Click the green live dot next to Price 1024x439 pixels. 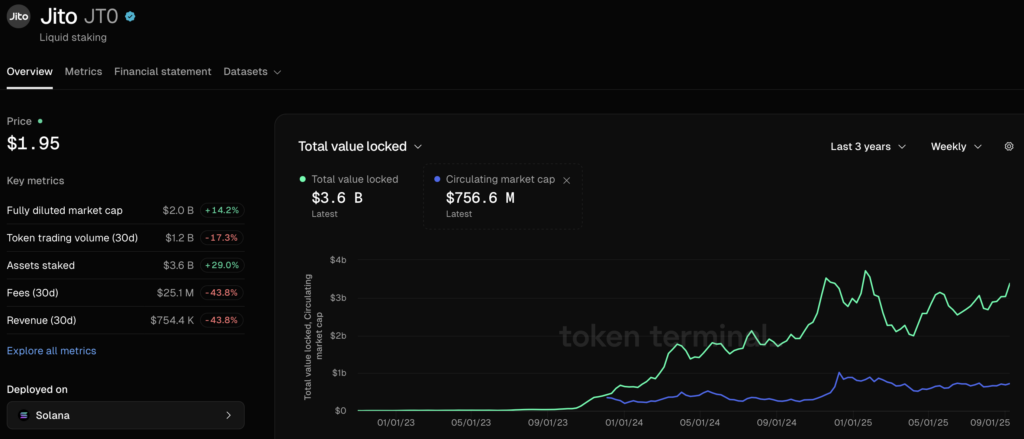click(x=40, y=121)
